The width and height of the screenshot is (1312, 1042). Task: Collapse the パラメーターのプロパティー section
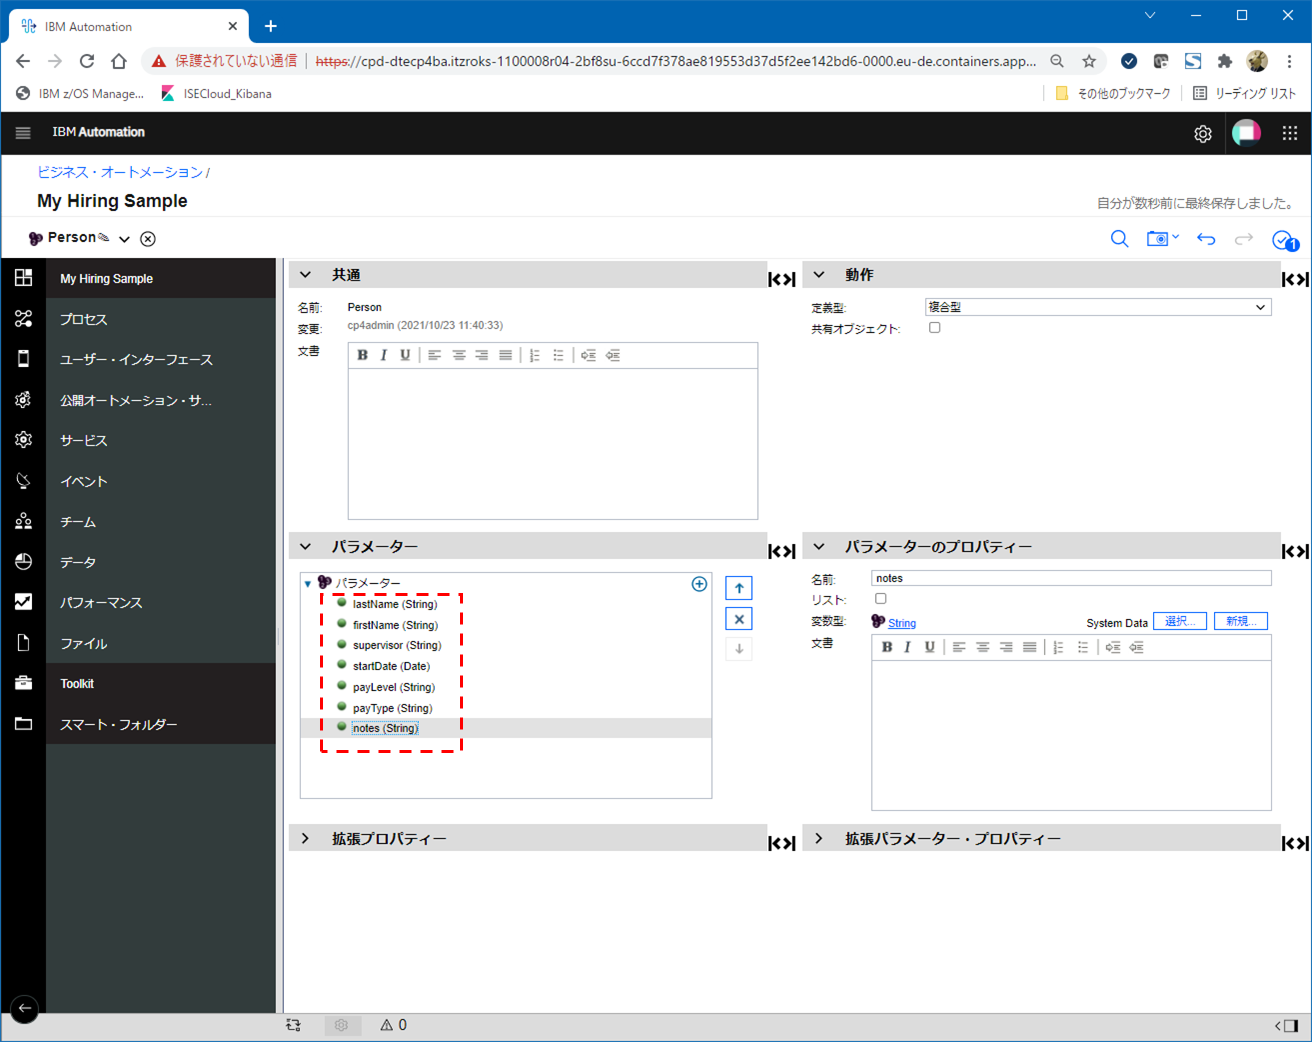[819, 547]
